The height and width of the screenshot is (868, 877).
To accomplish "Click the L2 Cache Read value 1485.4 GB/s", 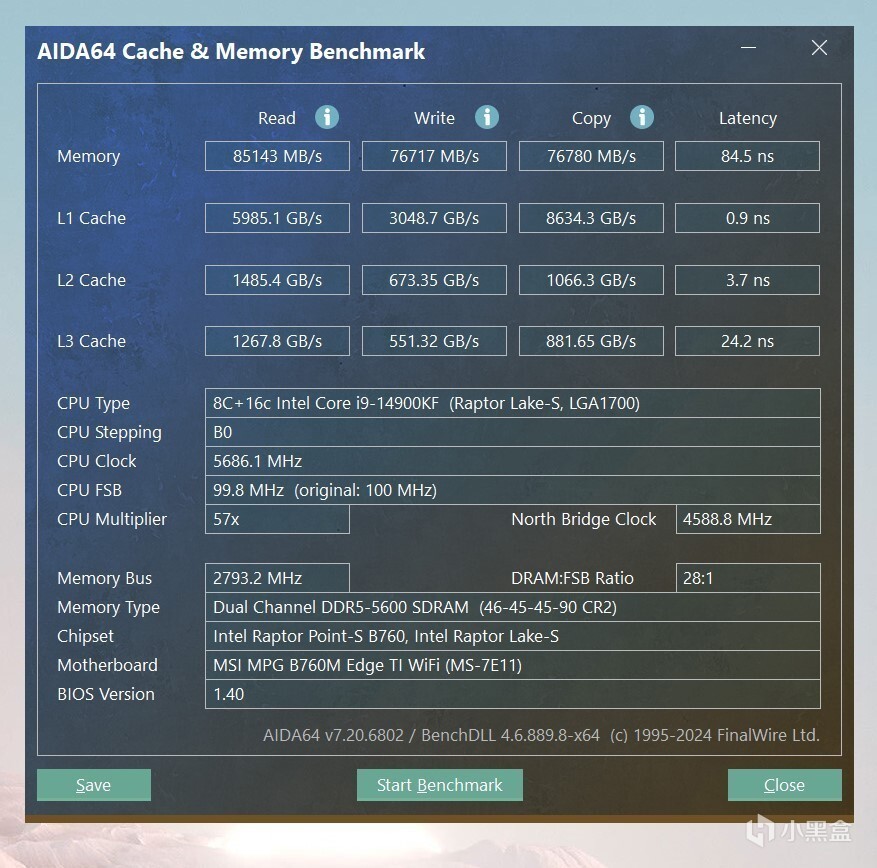I will 277,280.
